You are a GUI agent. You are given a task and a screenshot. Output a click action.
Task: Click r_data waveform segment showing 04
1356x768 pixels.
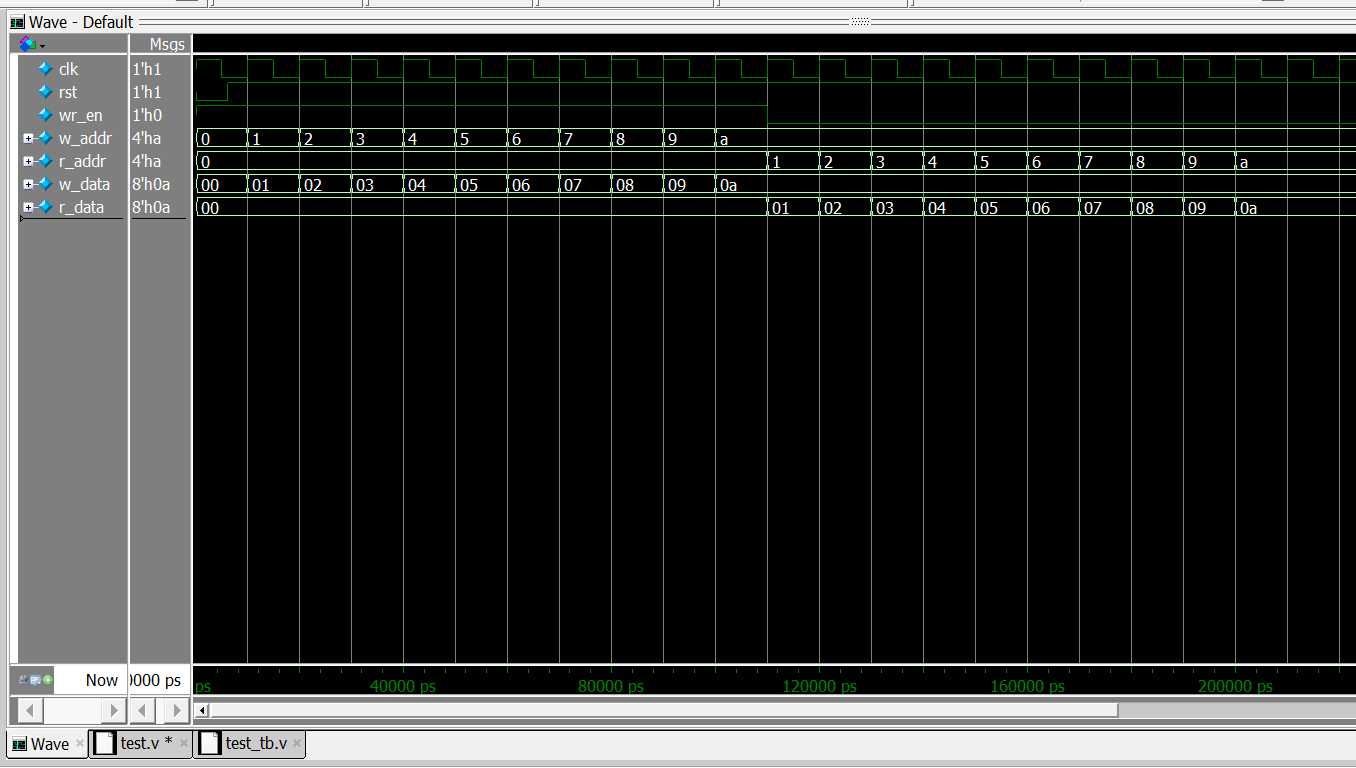click(x=949, y=208)
